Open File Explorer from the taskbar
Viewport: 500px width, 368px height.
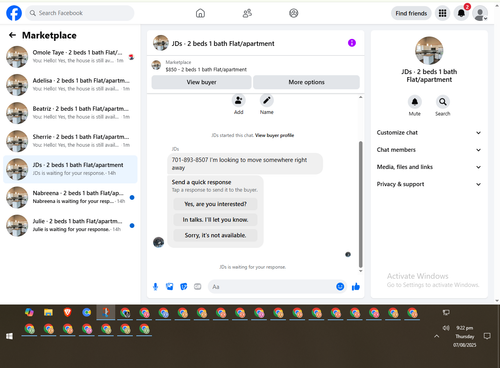point(48,312)
